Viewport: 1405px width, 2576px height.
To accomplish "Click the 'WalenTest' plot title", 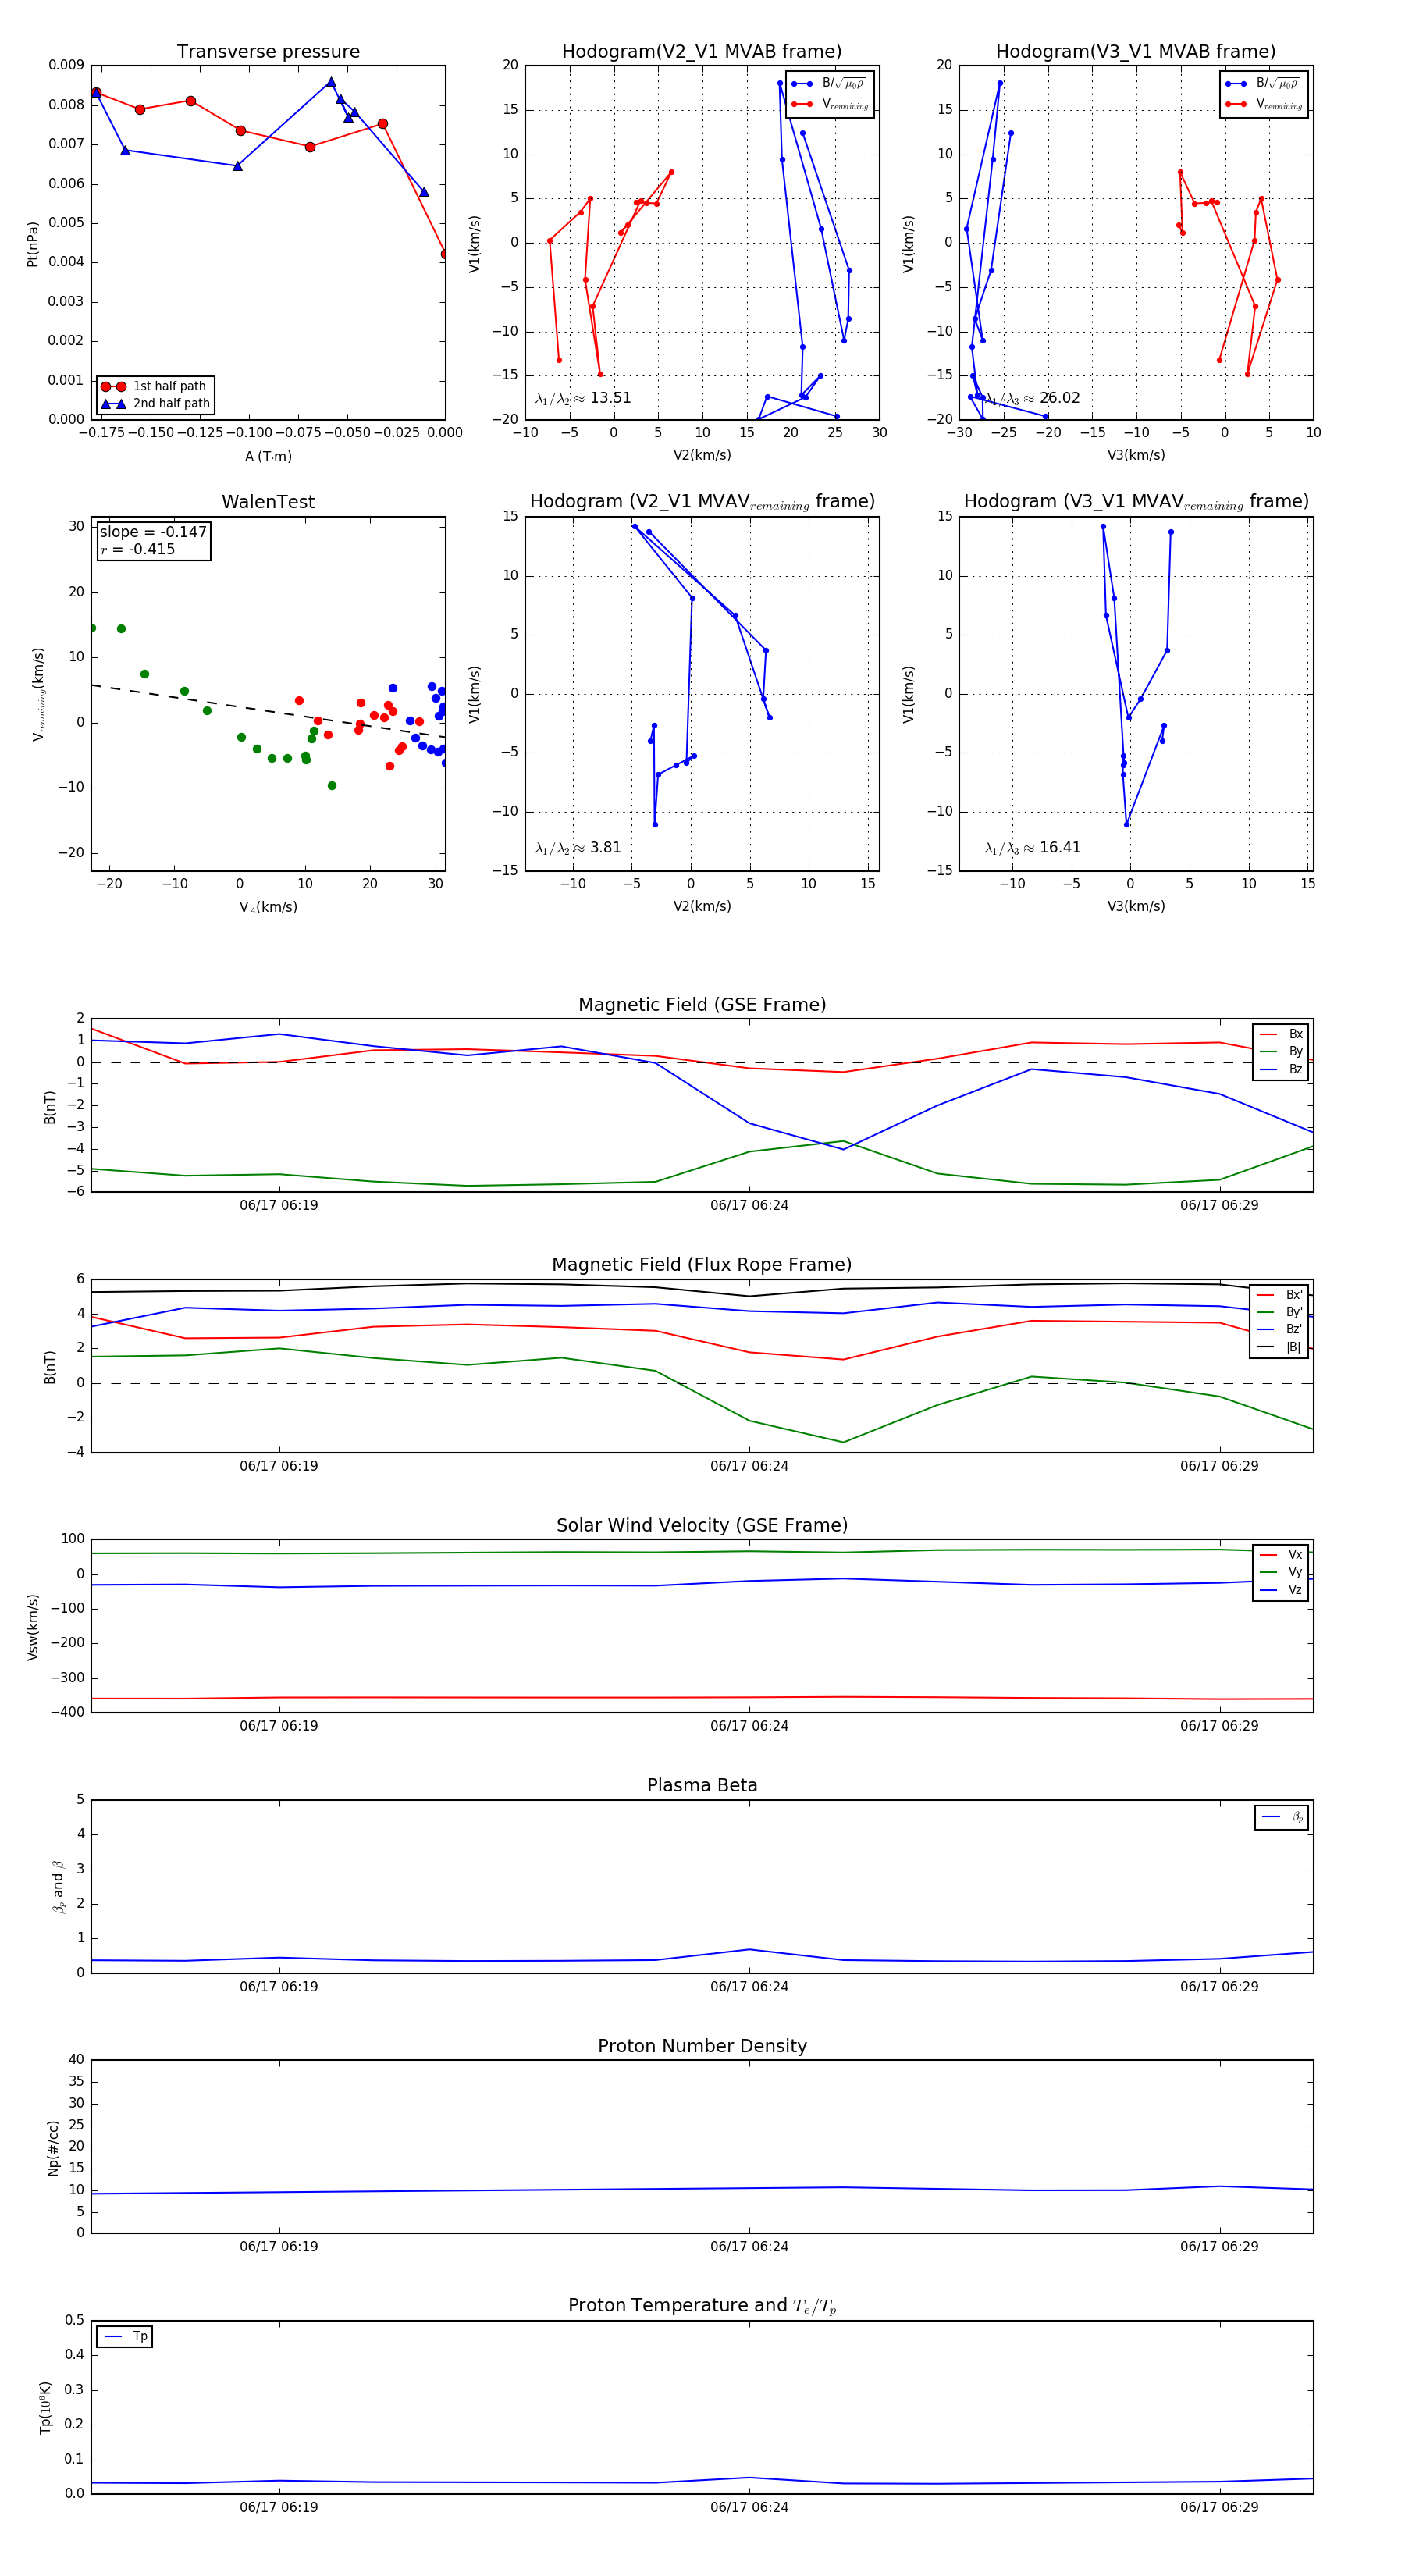I will coord(268,502).
